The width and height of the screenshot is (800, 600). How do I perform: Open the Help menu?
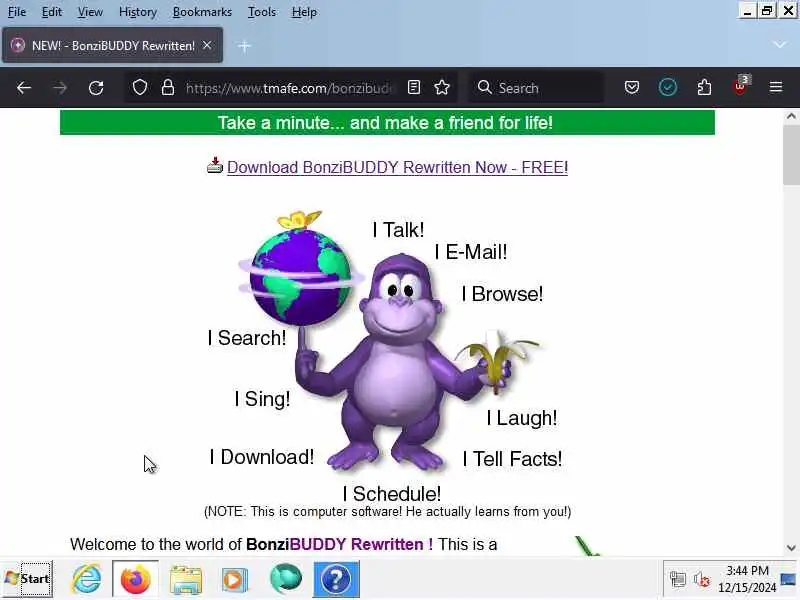tap(304, 12)
